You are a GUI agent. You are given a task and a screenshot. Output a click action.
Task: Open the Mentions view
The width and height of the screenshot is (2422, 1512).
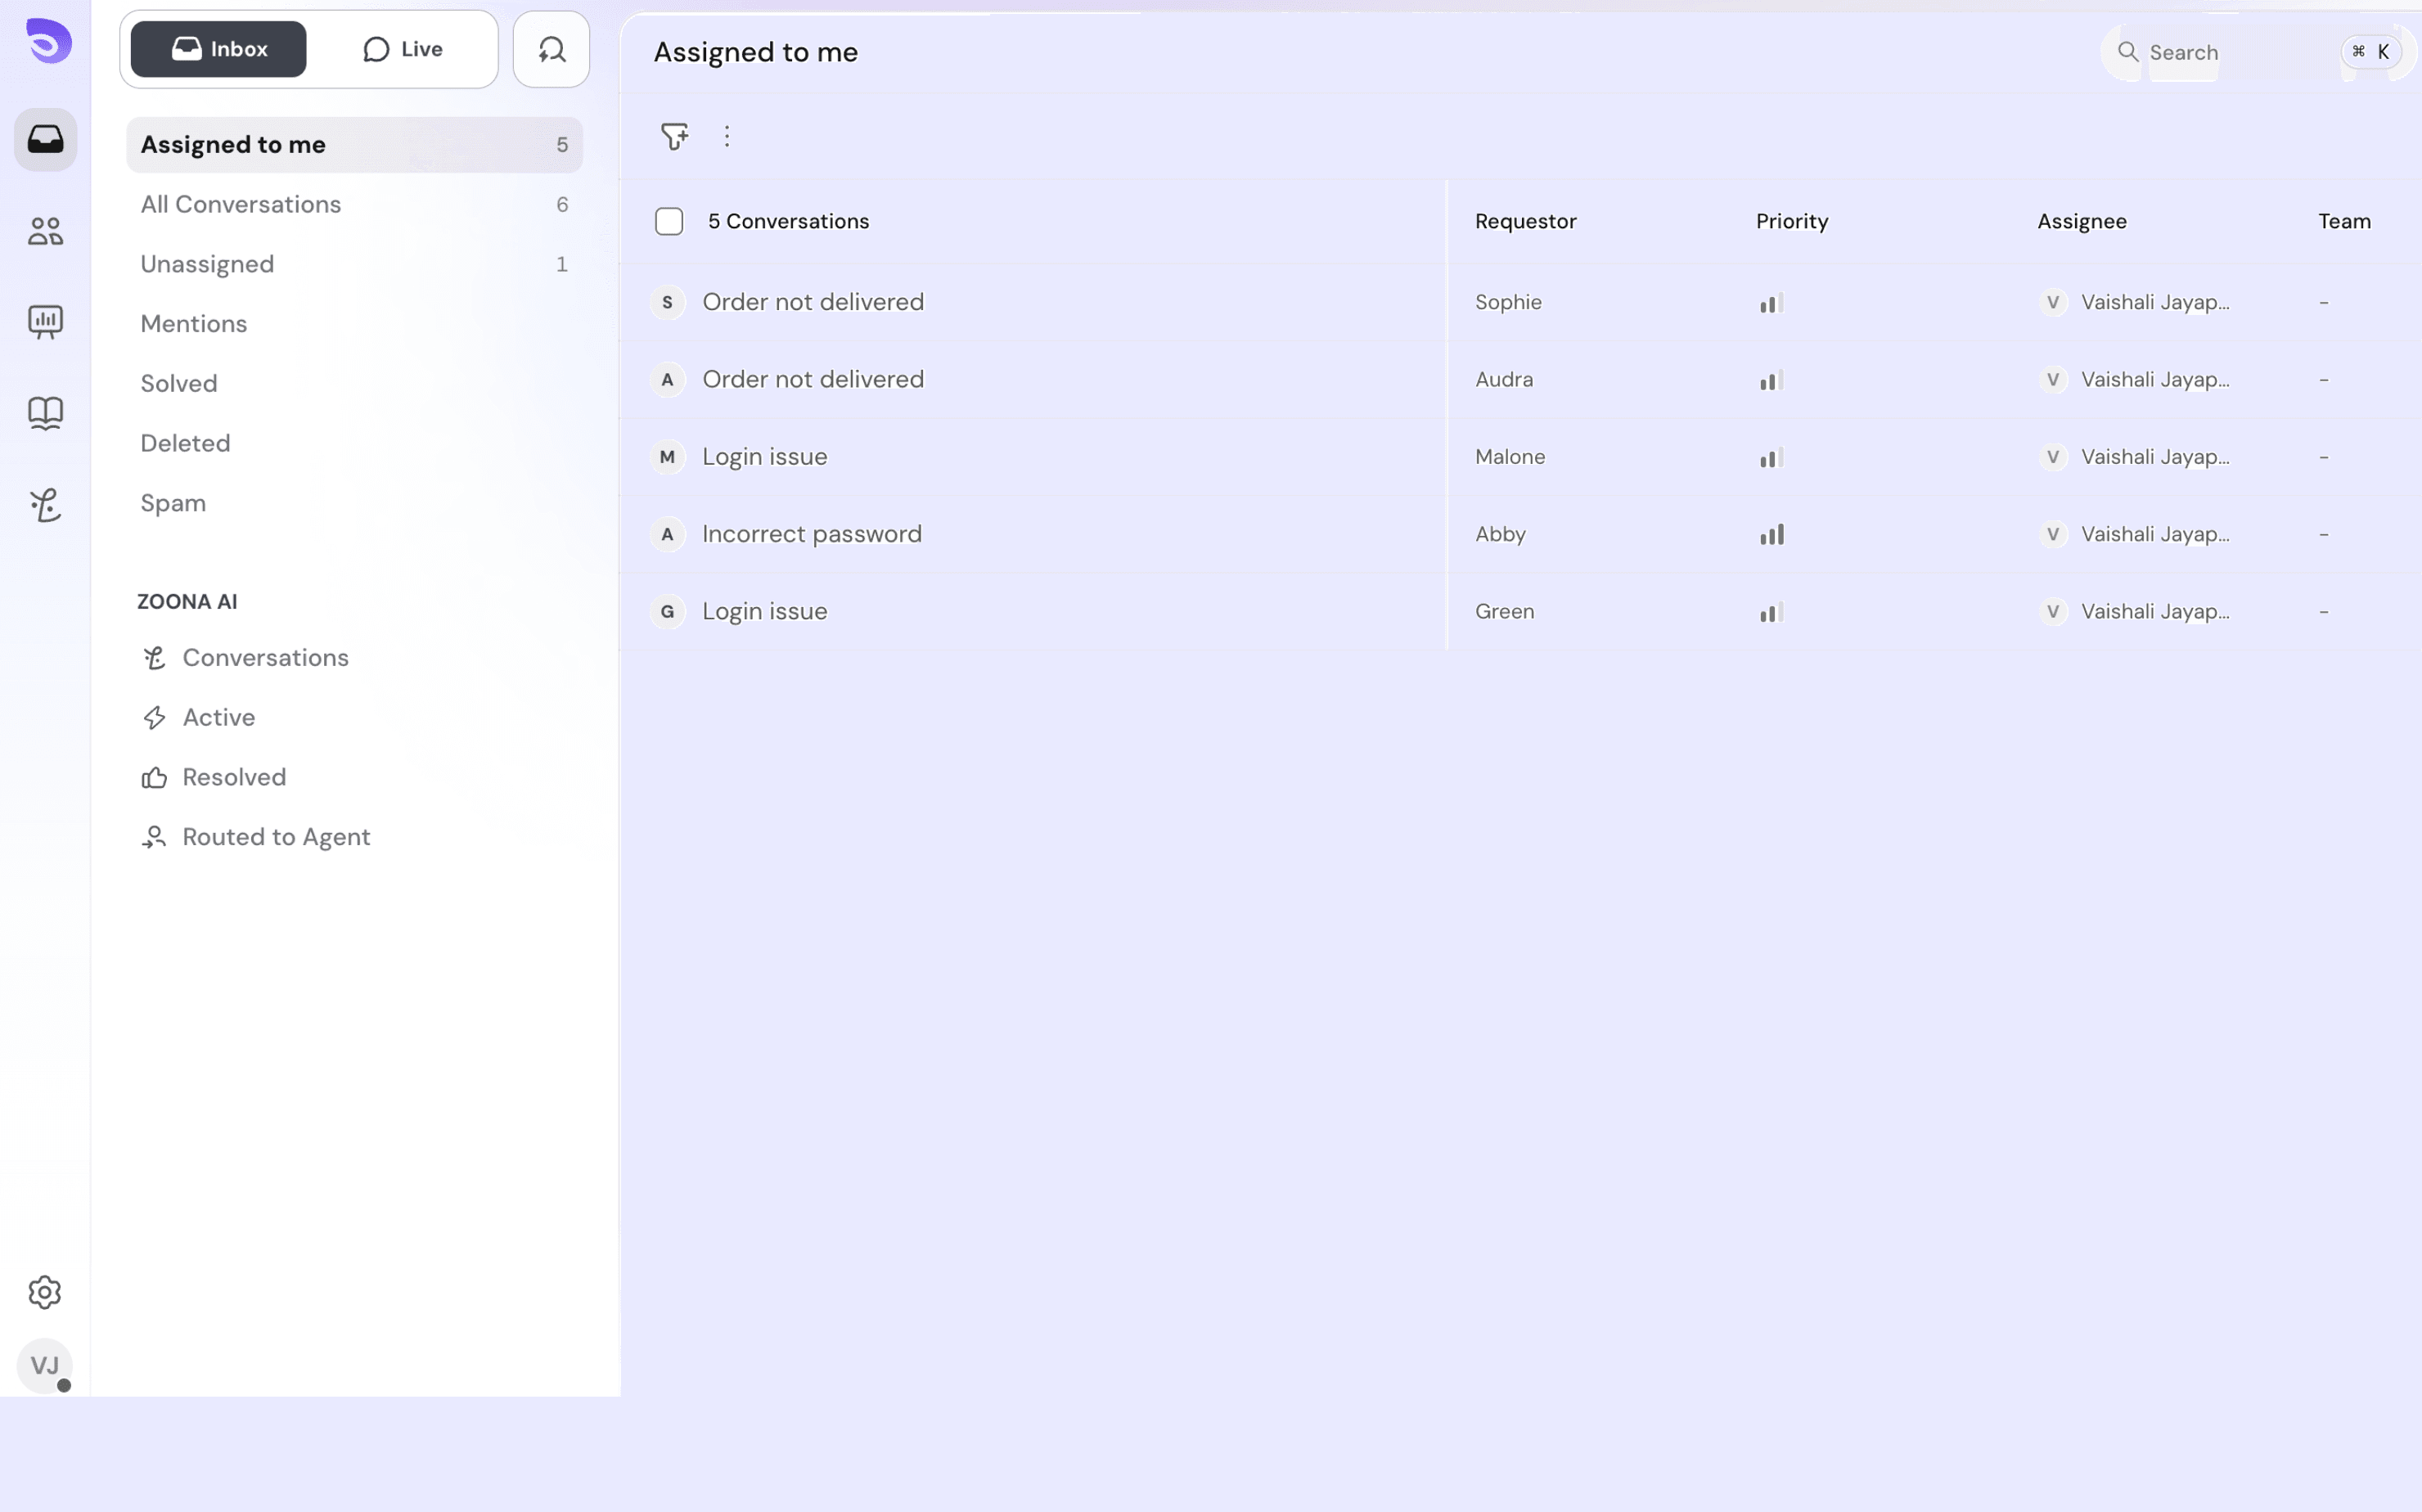(354, 324)
